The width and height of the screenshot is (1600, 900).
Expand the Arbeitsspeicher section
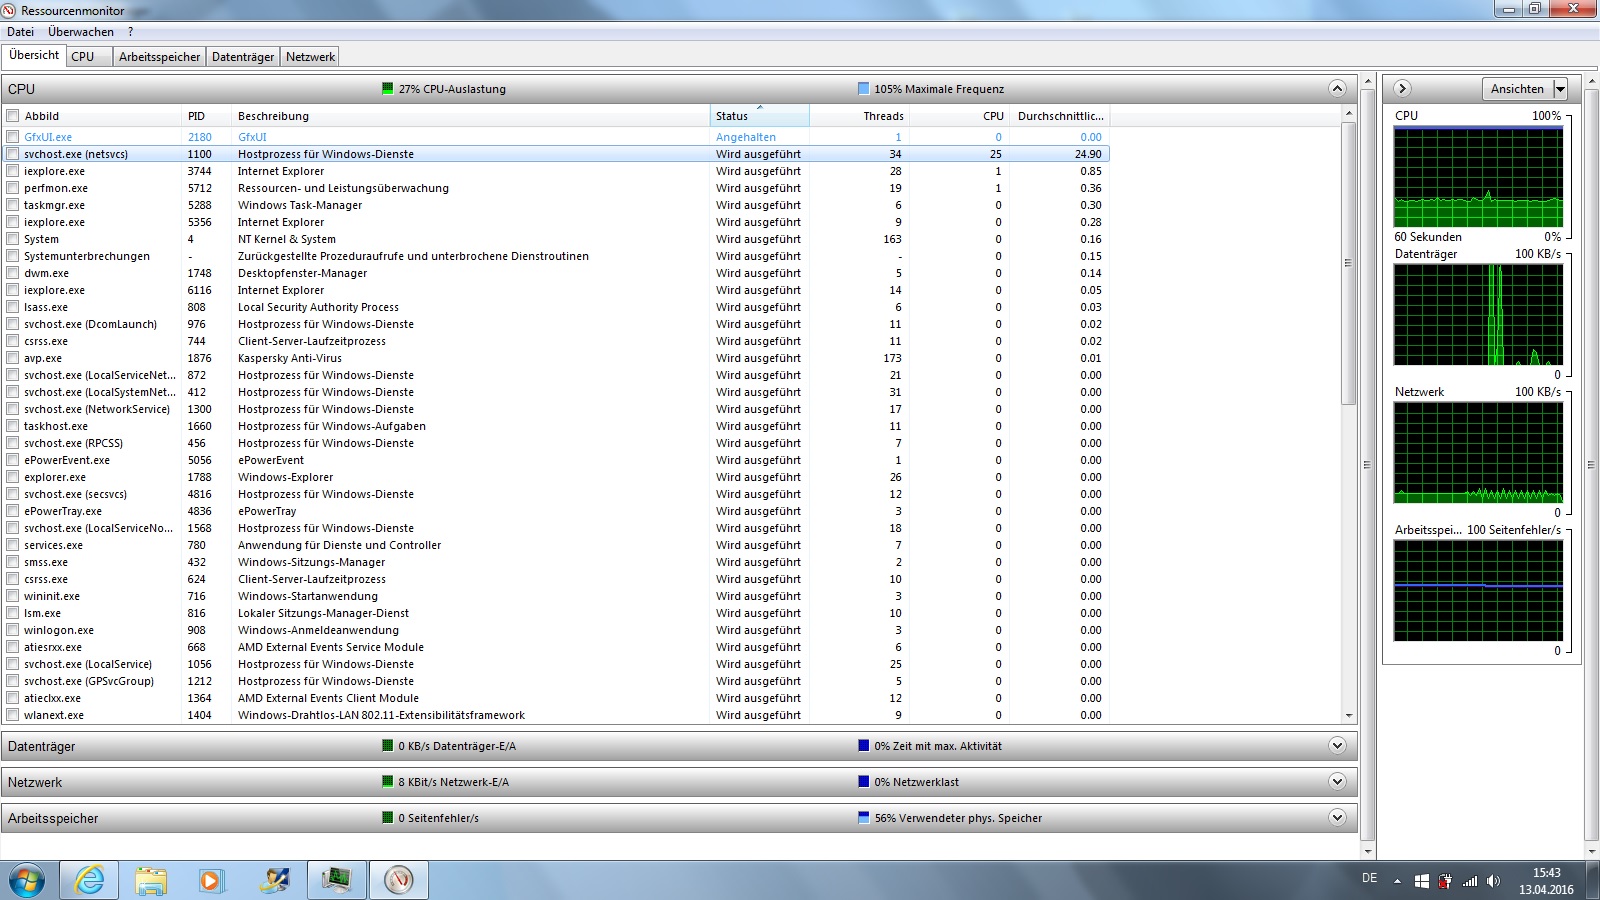coord(1337,818)
